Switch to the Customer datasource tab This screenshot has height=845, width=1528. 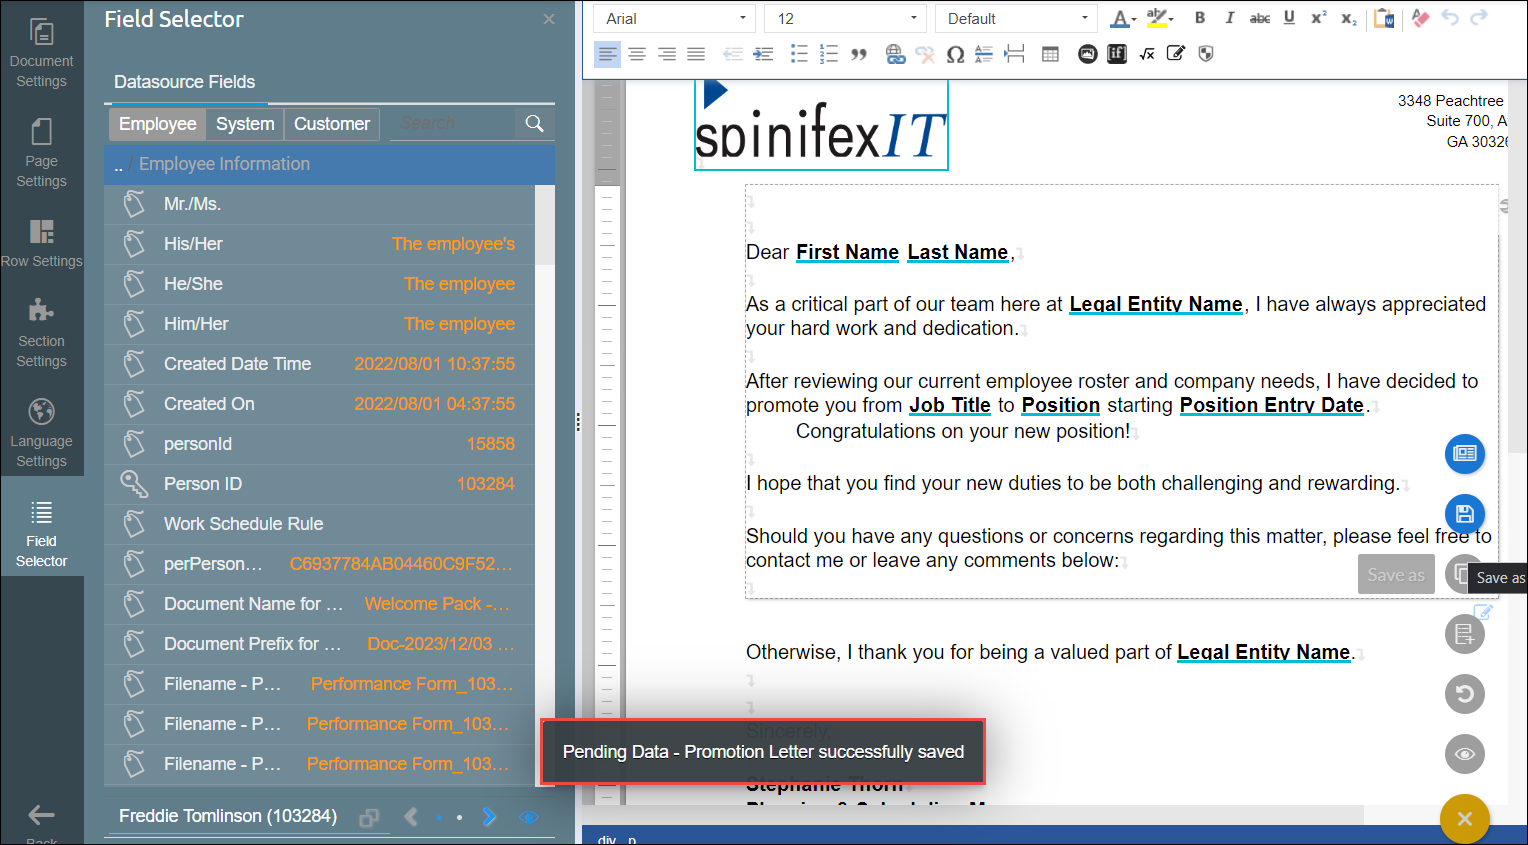pyautogui.click(x=332, y=124)
